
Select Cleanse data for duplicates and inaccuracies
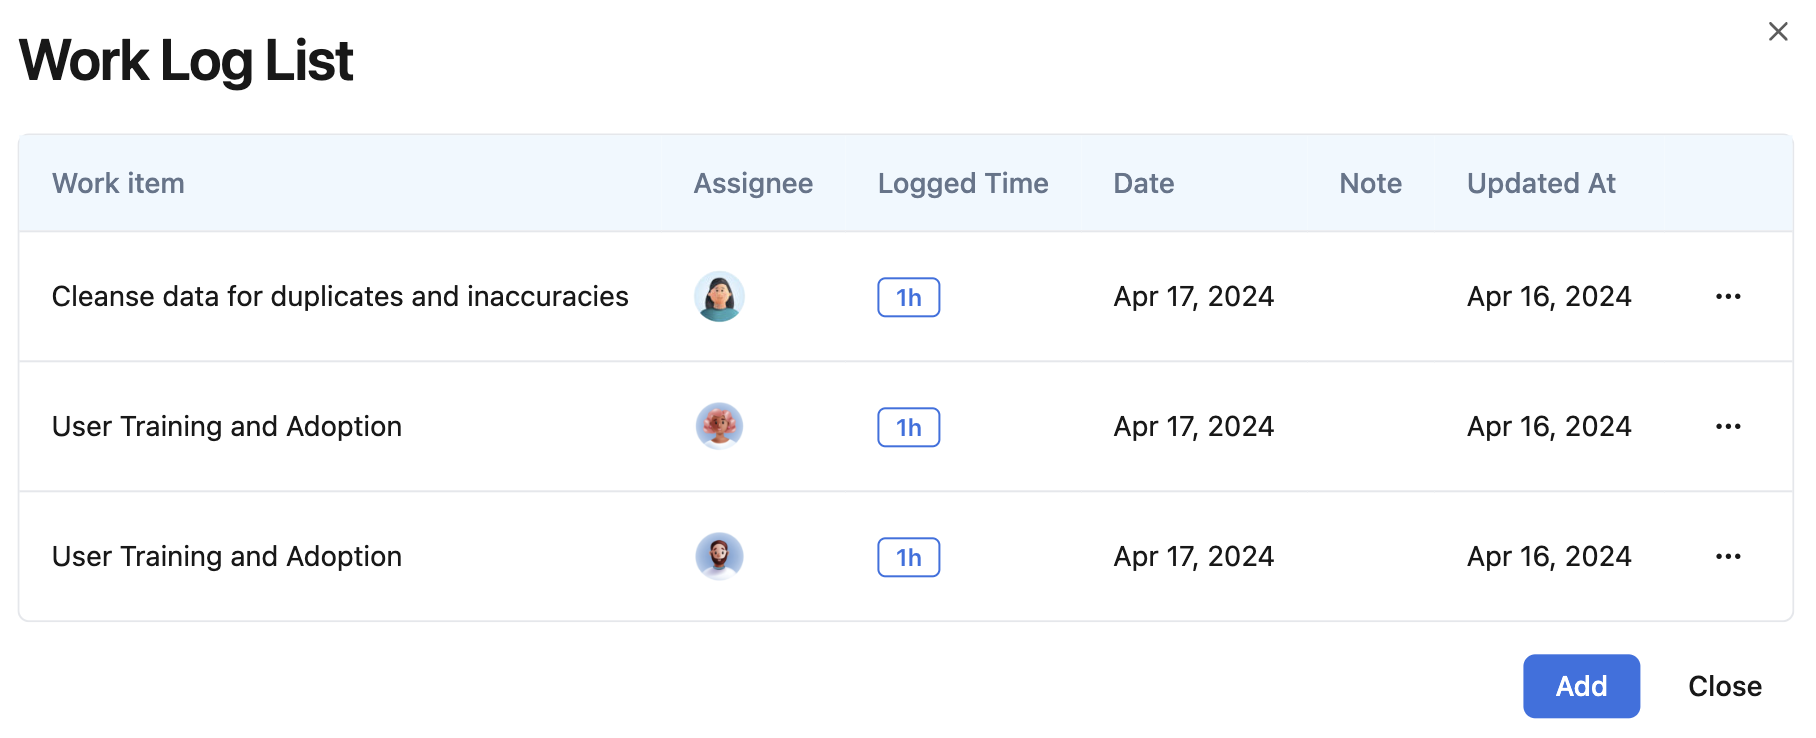point(340,297)
